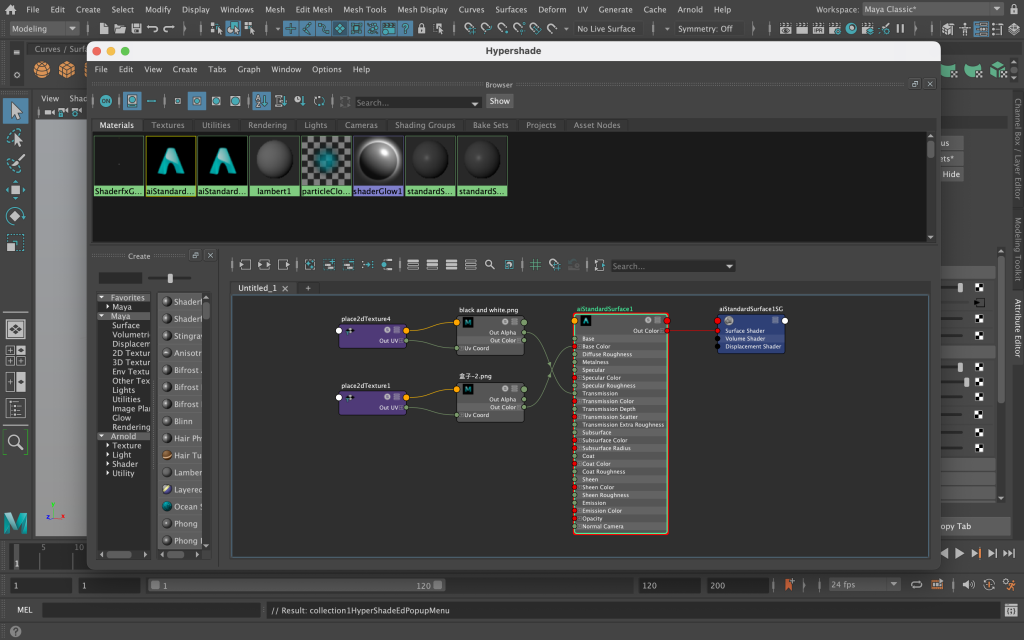1024x640 pixels.
Task: Toggle sort by type in Browser
Action: pyautogui.click(x=281, y=101)
